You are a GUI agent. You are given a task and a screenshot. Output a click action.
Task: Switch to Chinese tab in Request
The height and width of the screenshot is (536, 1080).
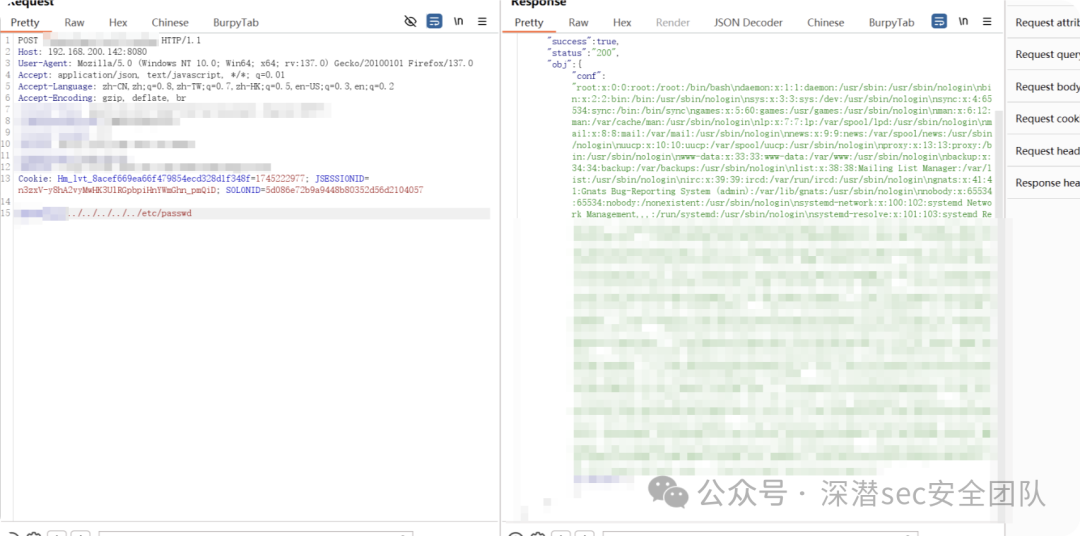pyautogui.click(x=170, y=23)
